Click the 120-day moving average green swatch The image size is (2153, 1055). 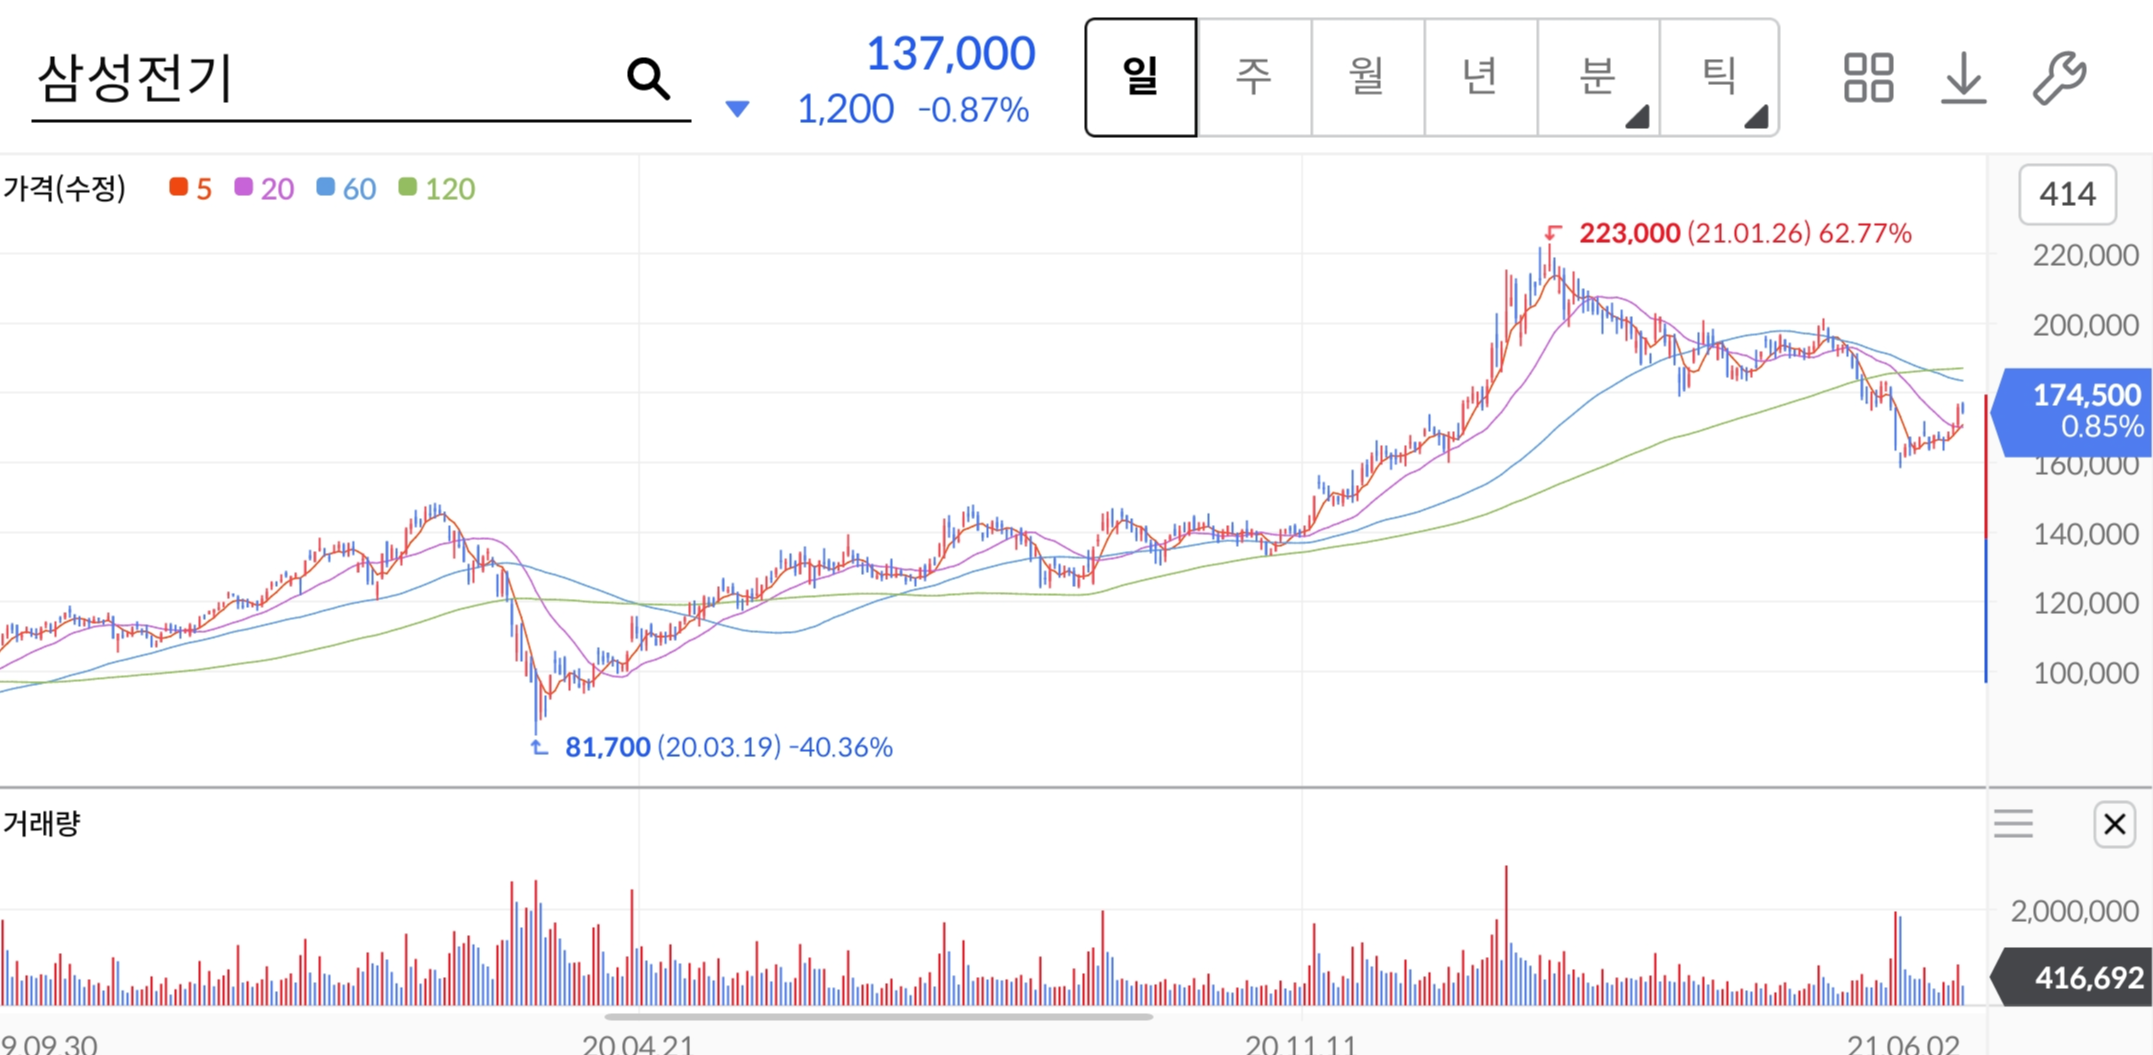click(x=407, y=187)
